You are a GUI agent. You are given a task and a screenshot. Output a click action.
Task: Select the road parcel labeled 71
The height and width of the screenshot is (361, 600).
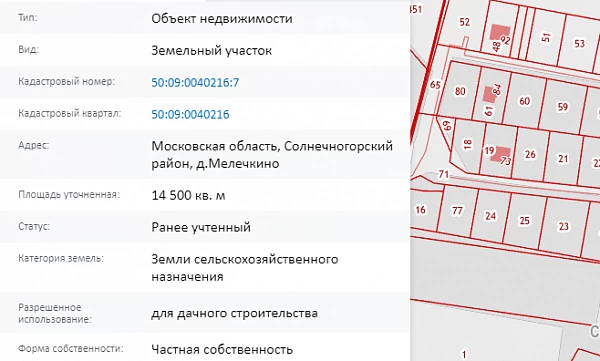point(443,175)
